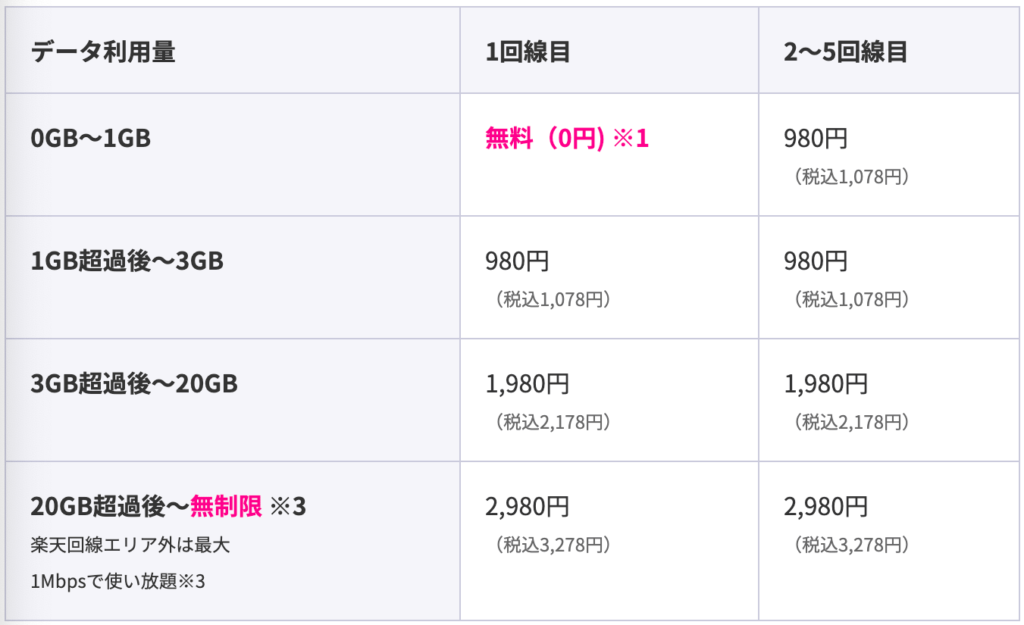Click 税込3,278円 under 2〜5回線目
This screenshot has width=1024, height=625.
[852, 545]
